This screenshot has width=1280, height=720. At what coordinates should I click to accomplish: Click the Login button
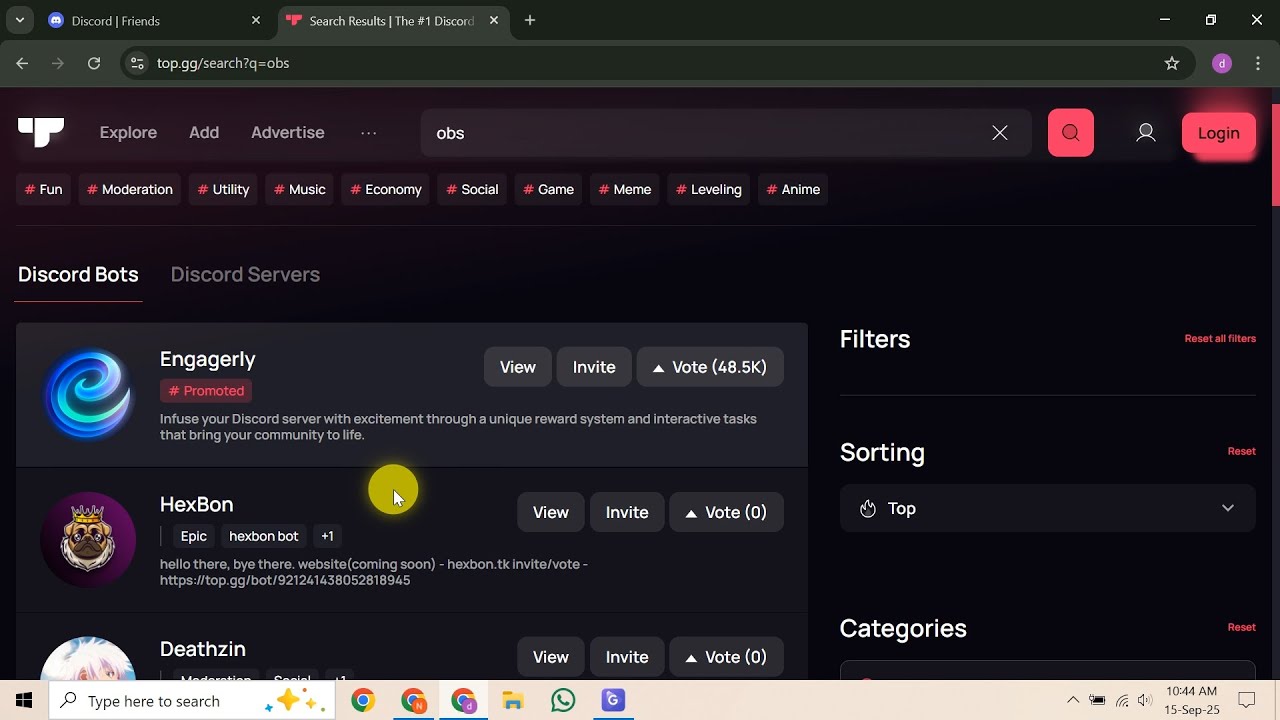coord(1218,133)
